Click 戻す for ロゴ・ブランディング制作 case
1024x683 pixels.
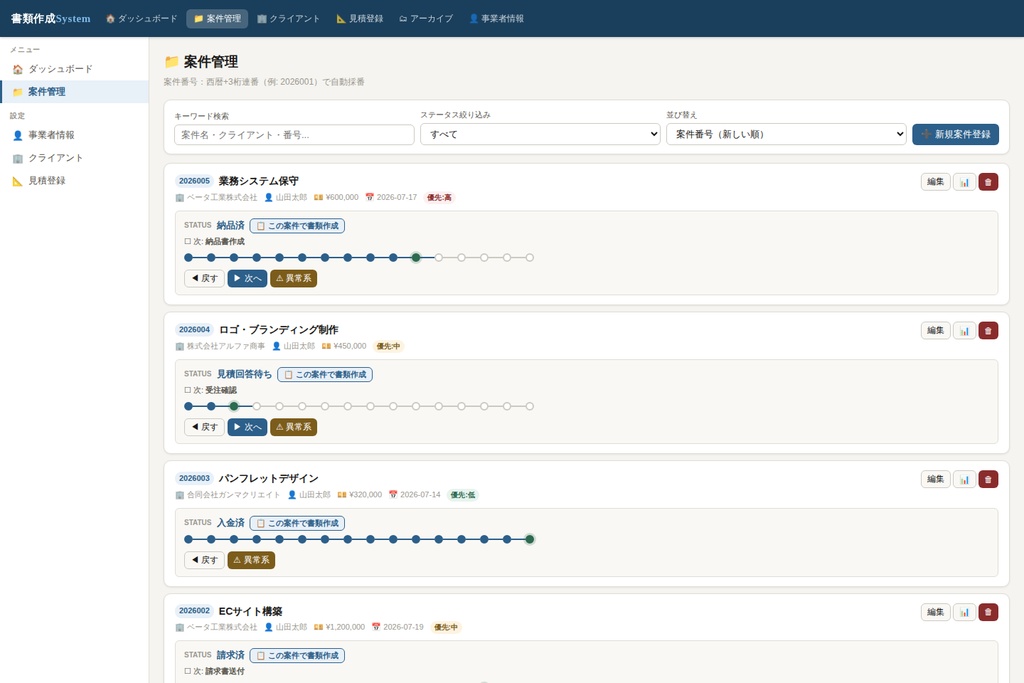click(x=204, y=427)
